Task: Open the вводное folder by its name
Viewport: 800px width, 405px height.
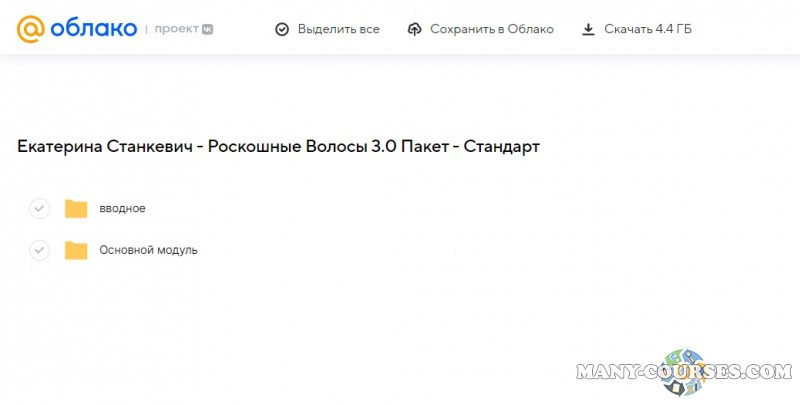Action: click(122, 208)
